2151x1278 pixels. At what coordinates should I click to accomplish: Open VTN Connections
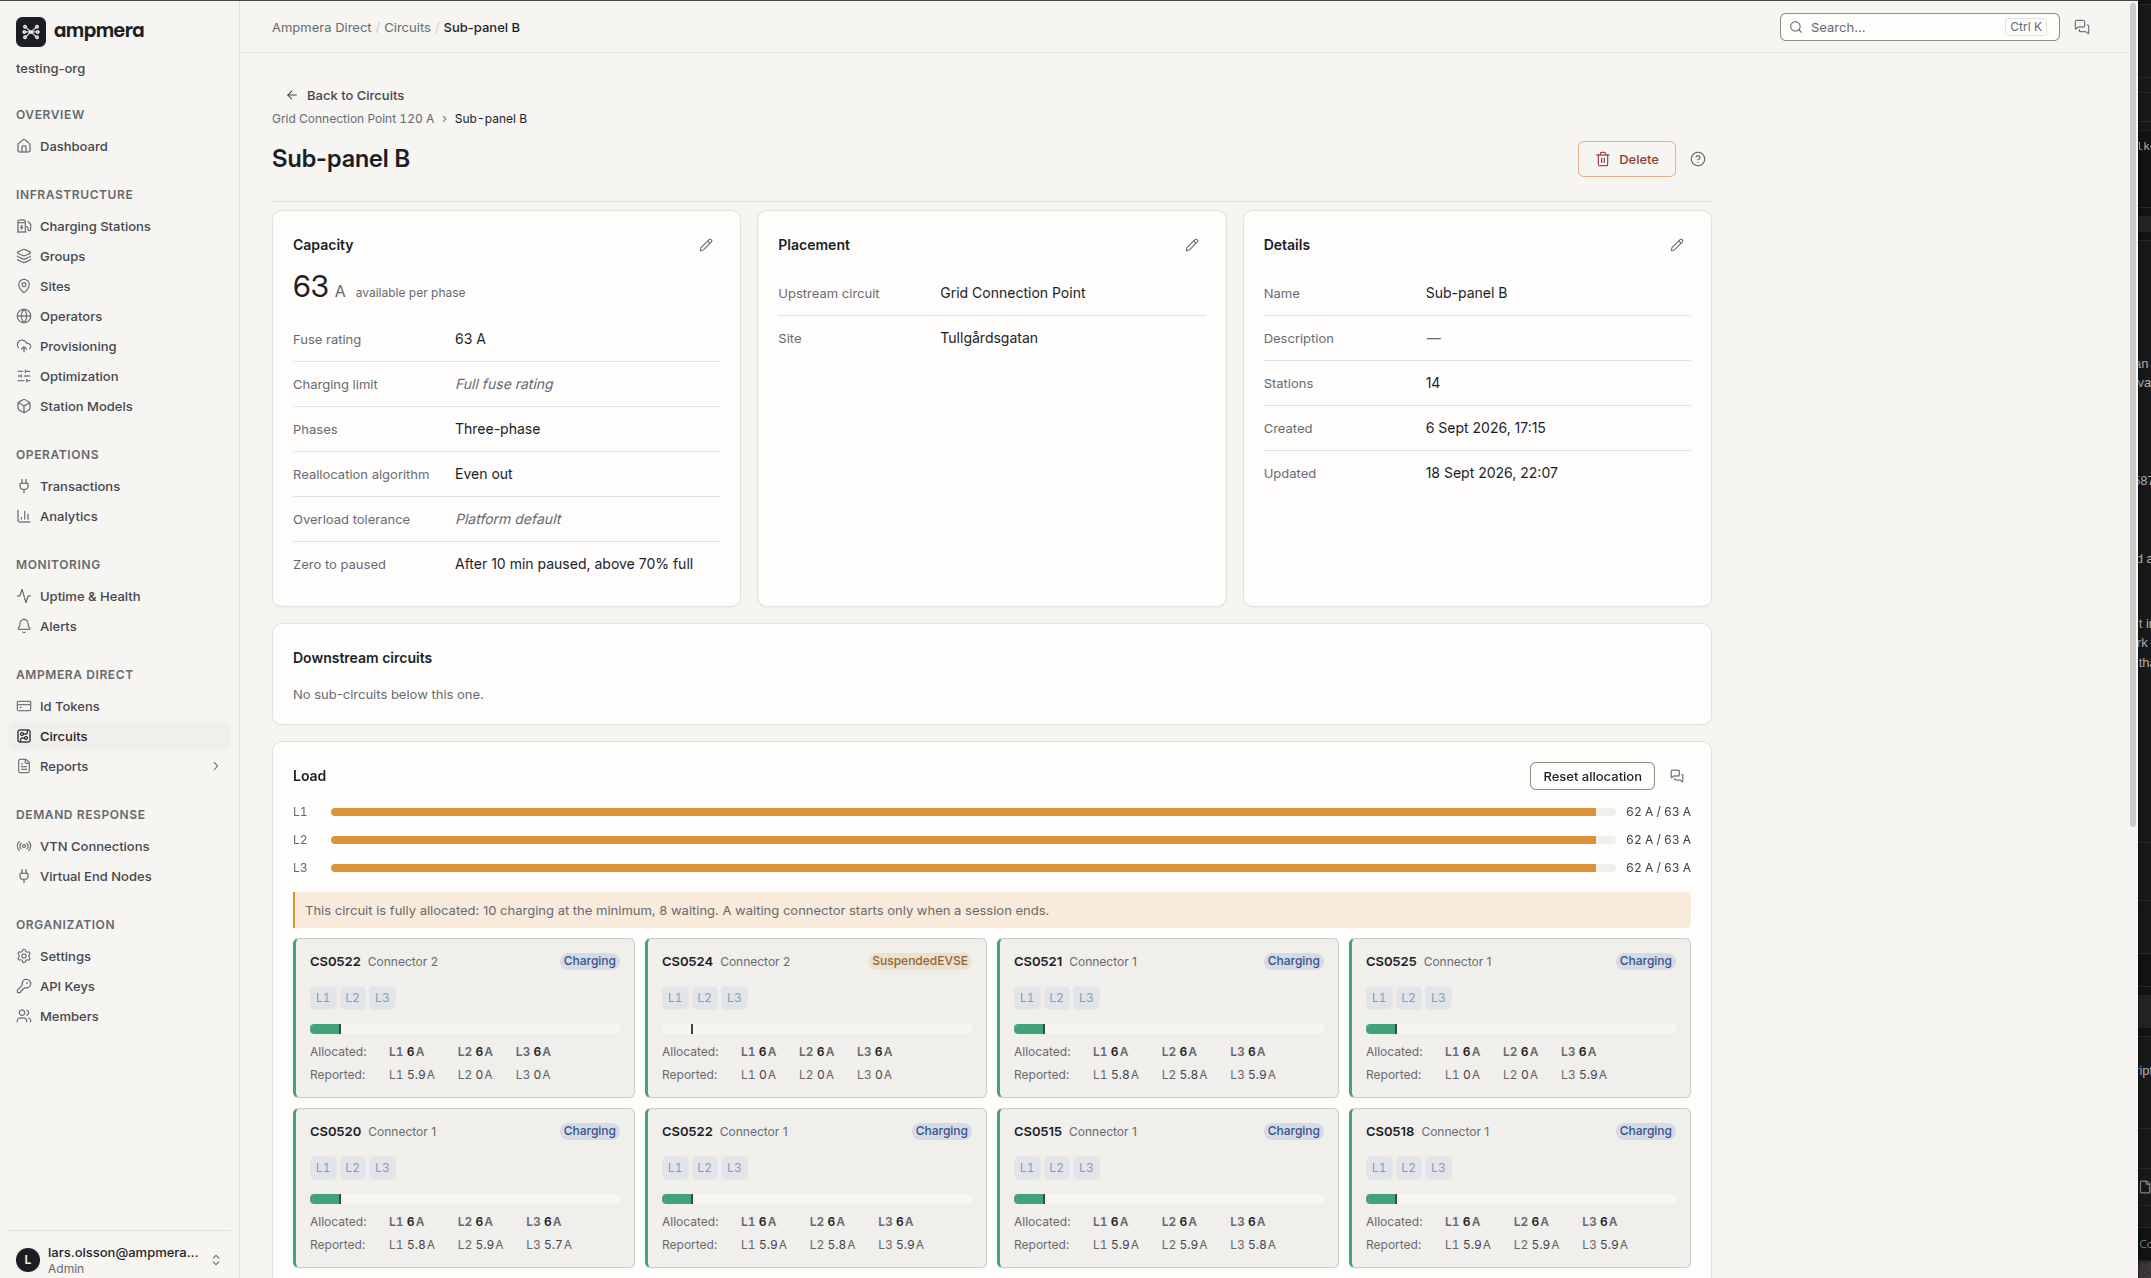[x=119, y=846]
